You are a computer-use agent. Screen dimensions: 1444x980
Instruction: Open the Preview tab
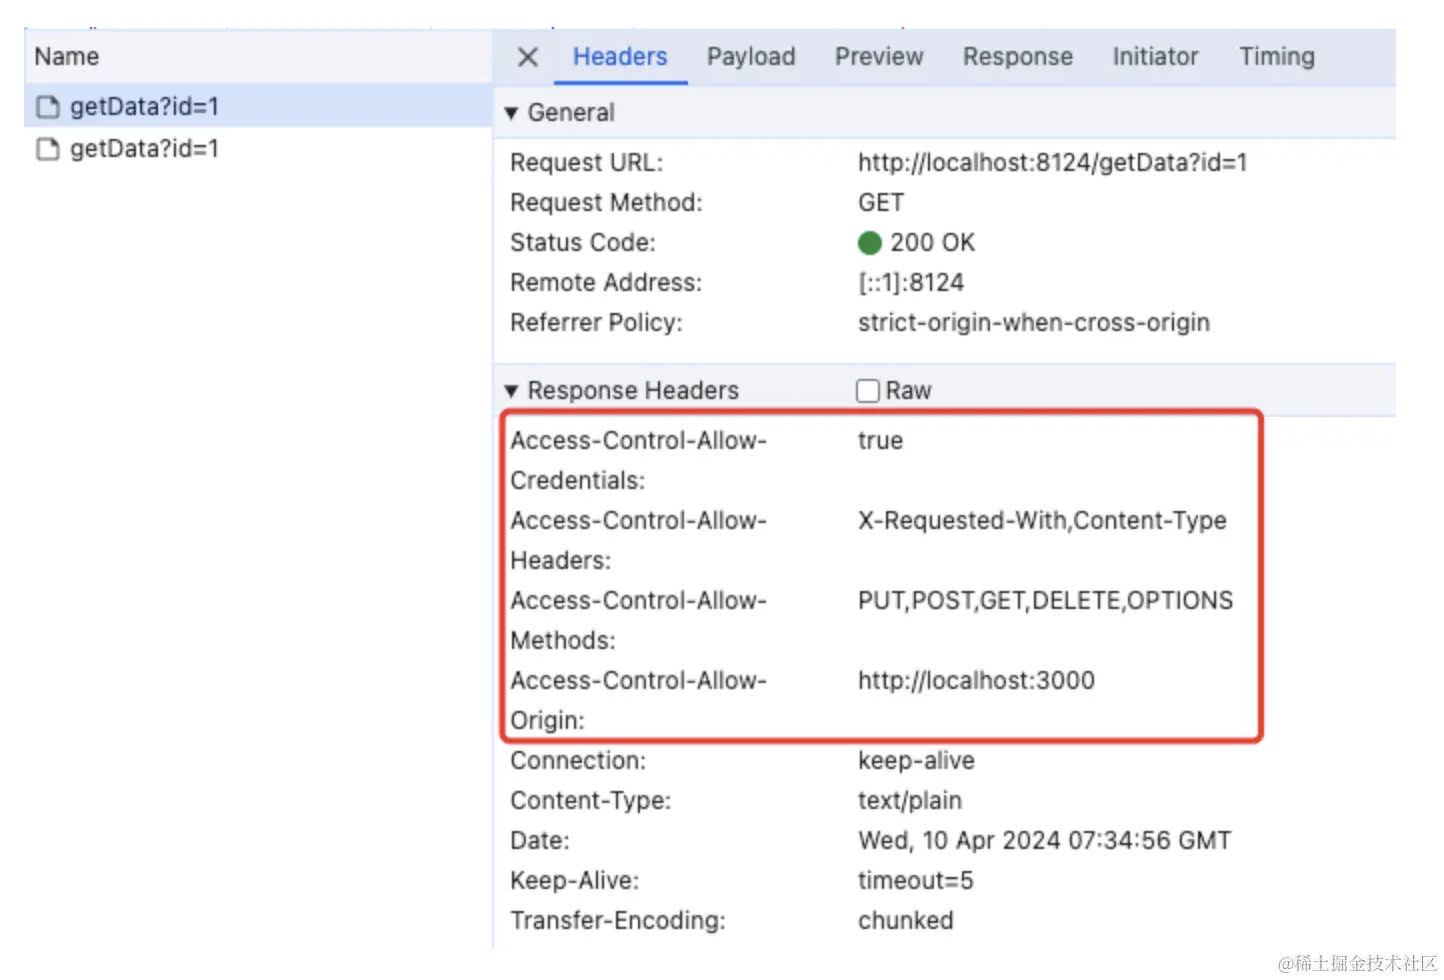pyautogui.click(x=879, y=57)
